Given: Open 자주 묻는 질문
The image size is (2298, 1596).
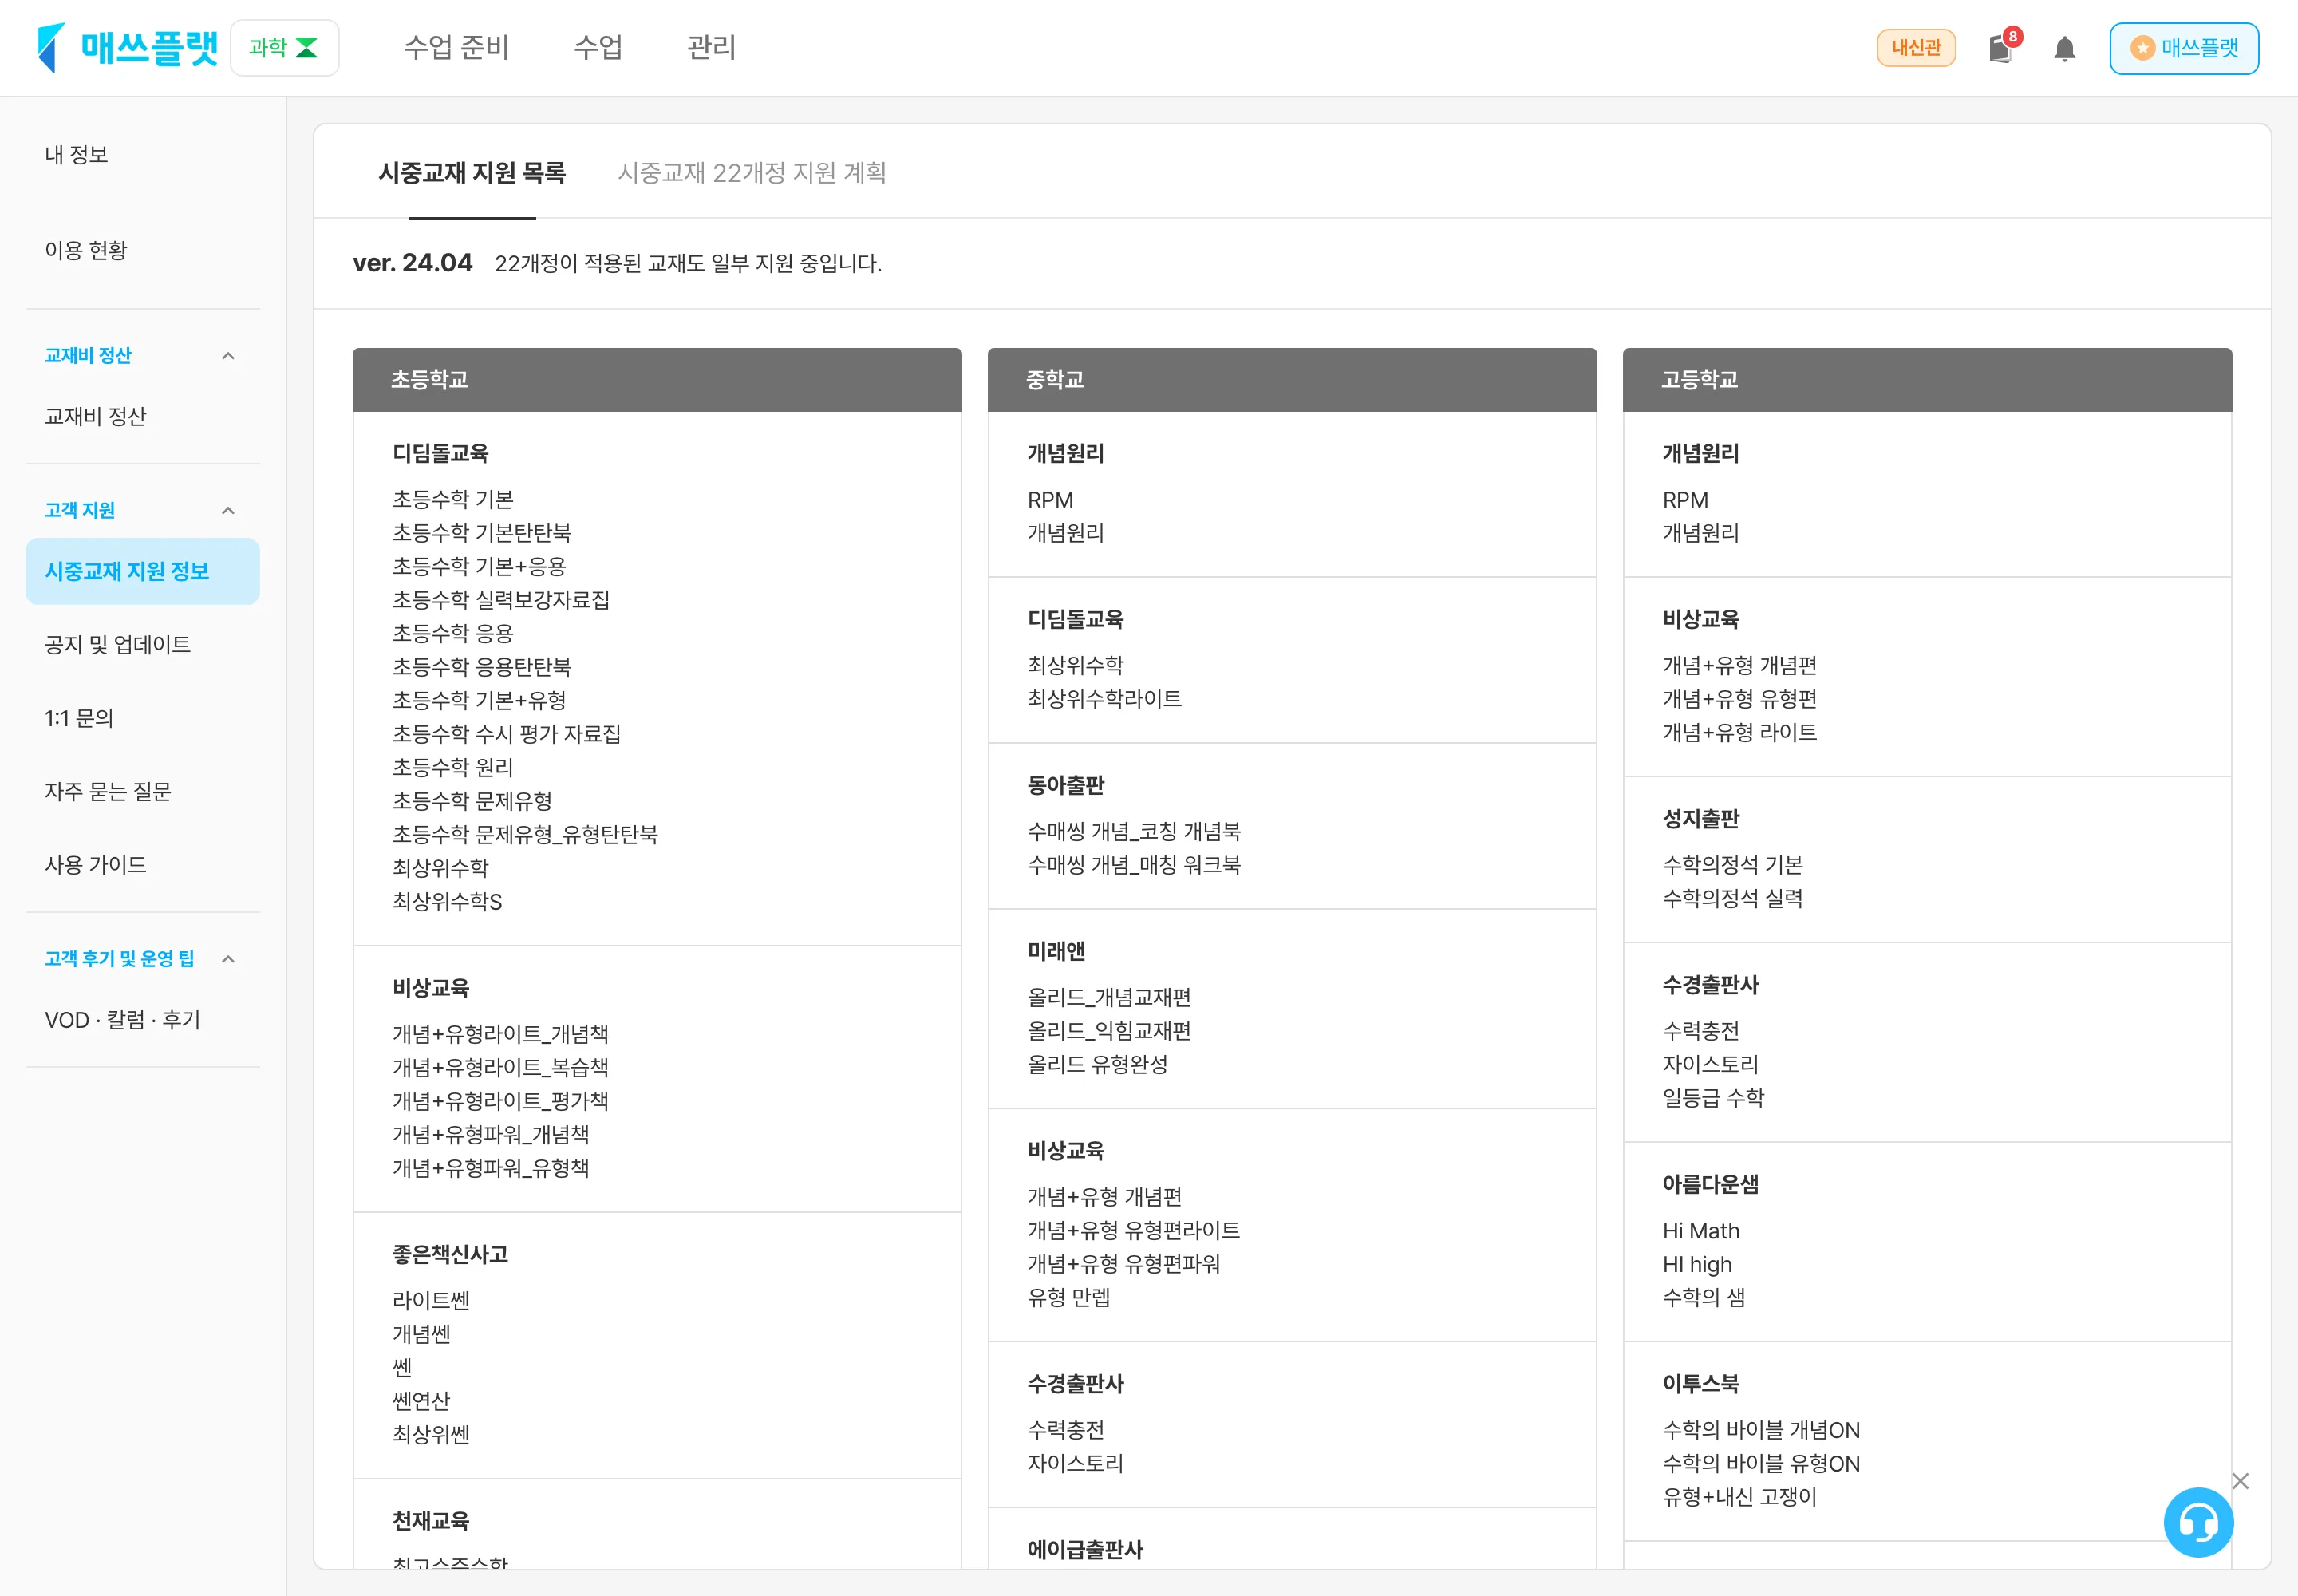Looking at the screenshot, I should [108, 791].
